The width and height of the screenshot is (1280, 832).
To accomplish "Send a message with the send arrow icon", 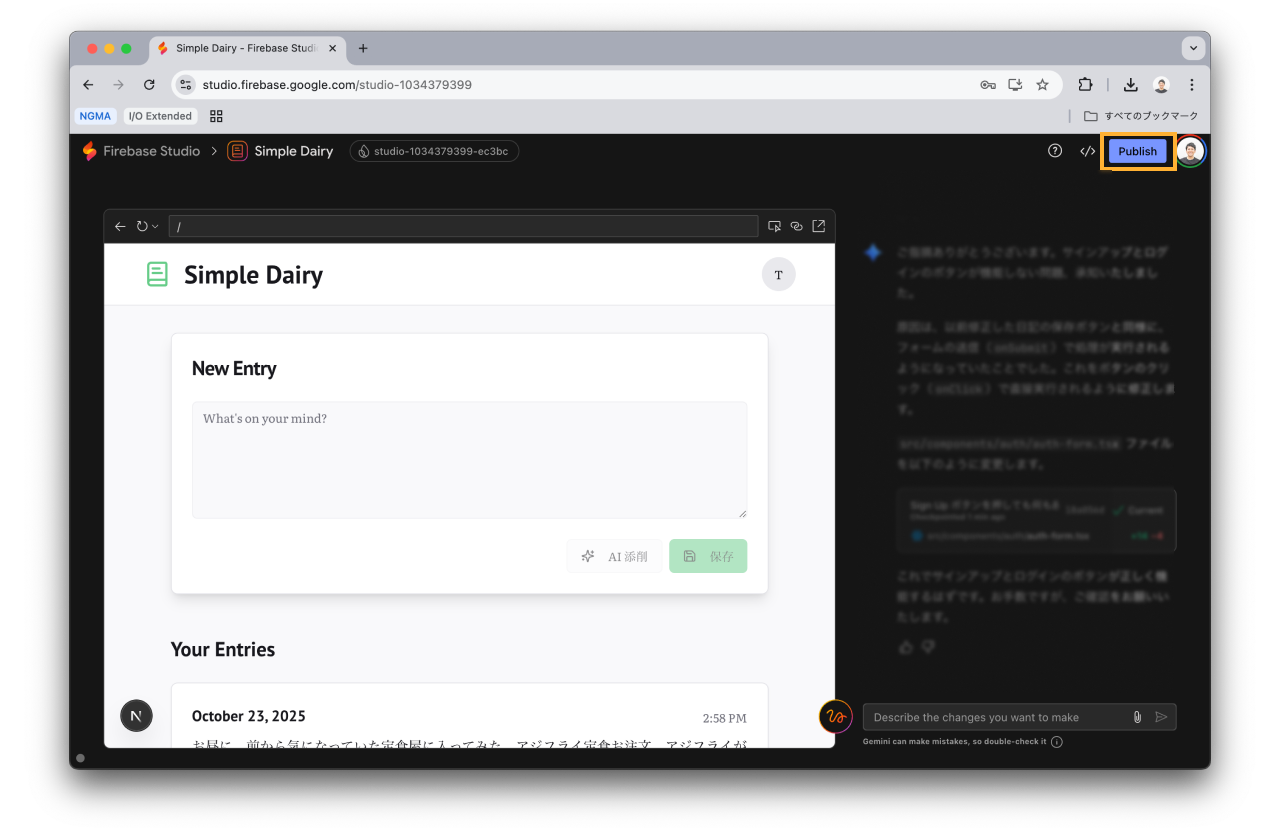I will click(1161, 716).
